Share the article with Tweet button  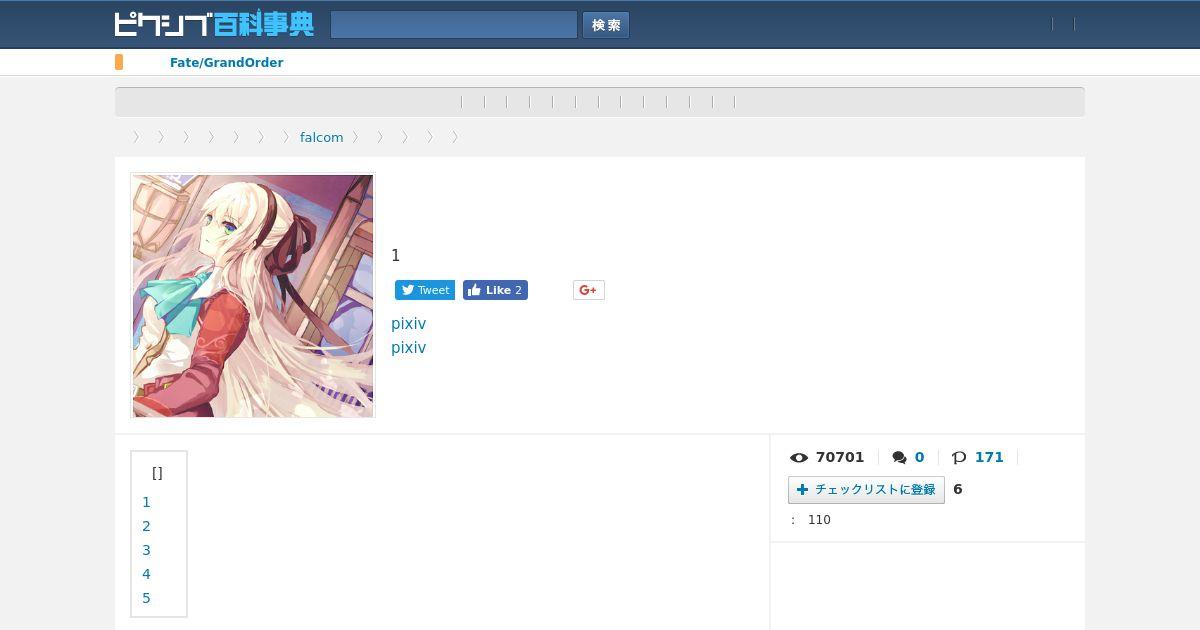[425, 290]
